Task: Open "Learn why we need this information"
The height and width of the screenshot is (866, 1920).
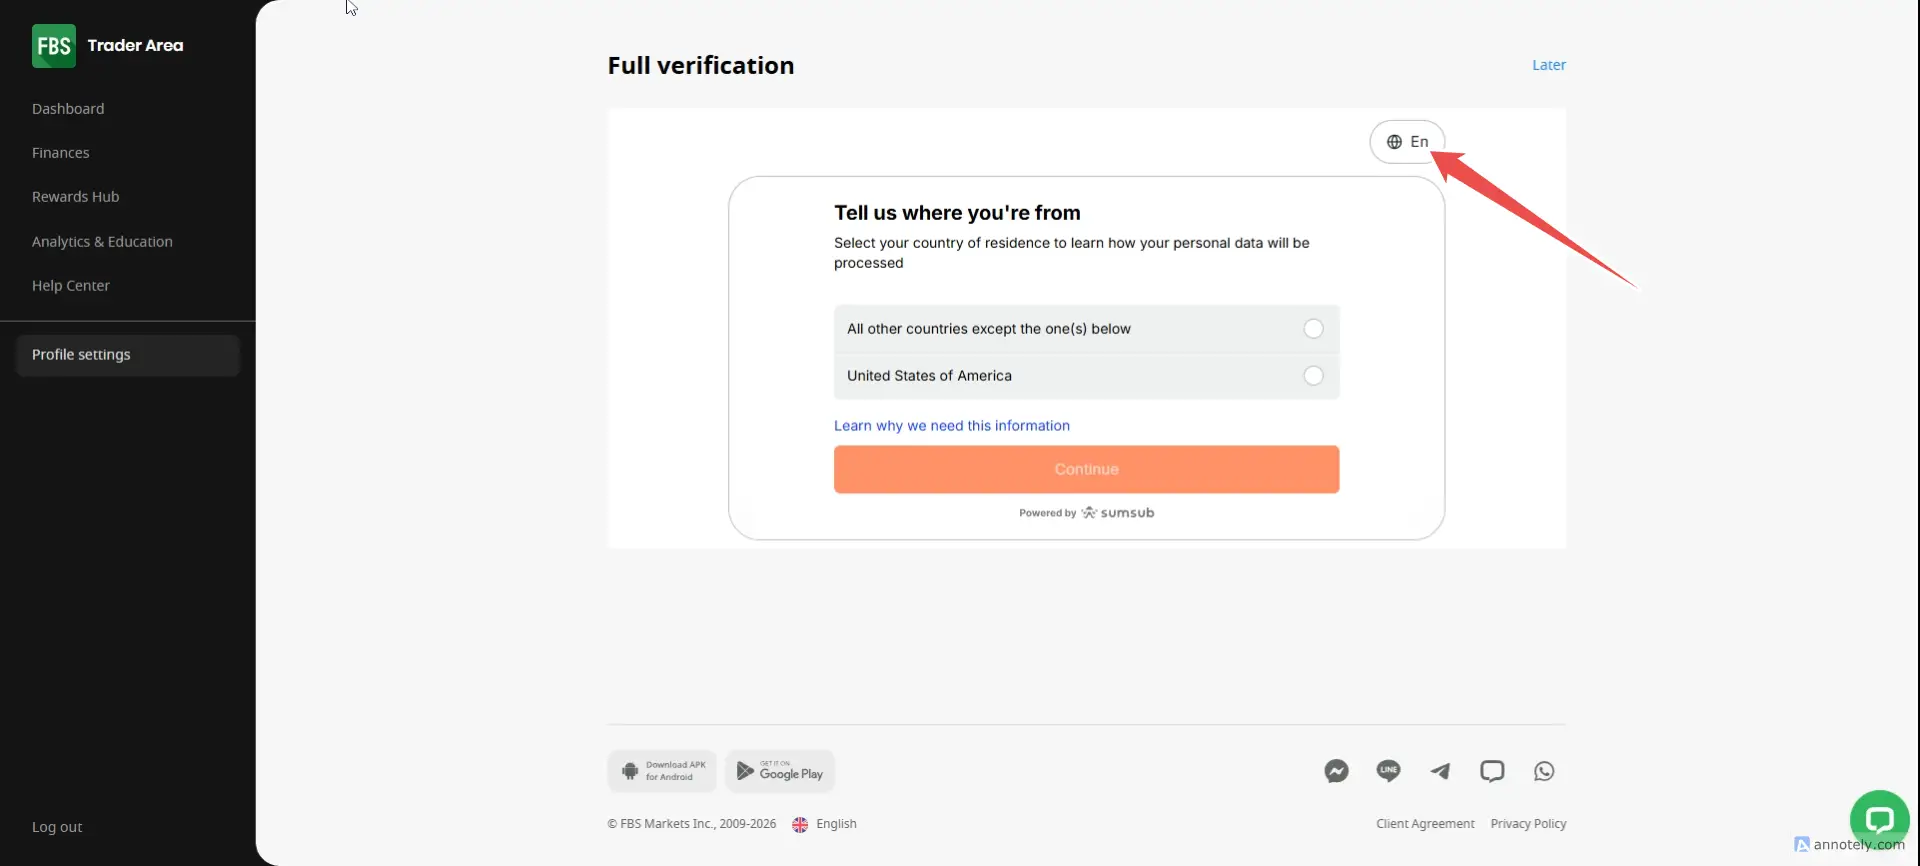Action: (951, 426)
